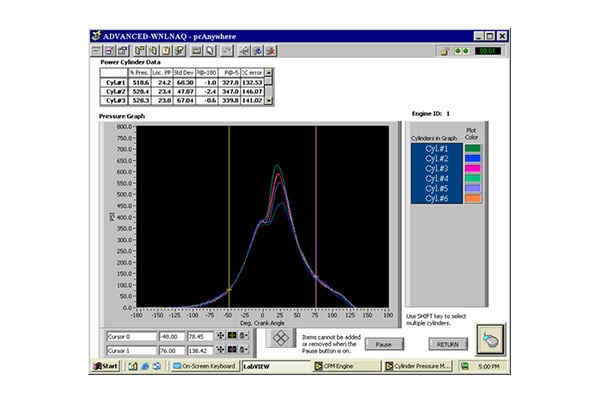
Task: Toggle the lock icon for Cursor 1
Action: coord(243,349)
